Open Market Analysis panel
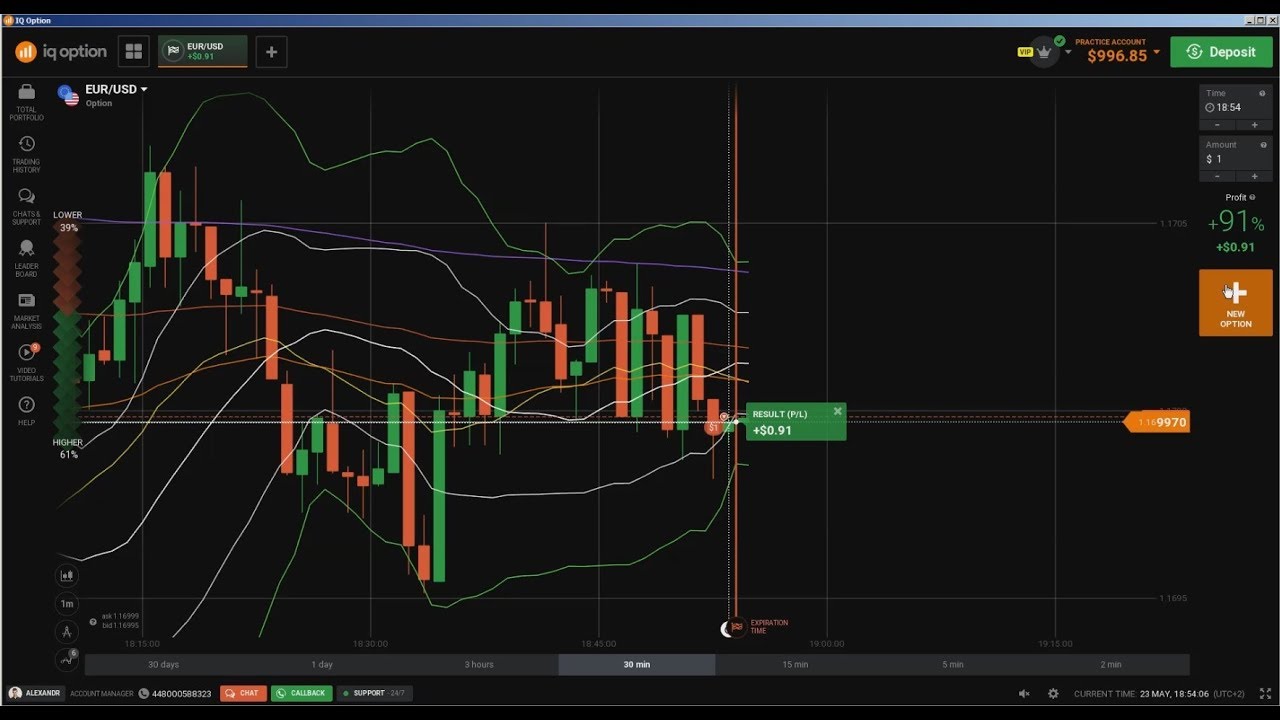 pyautogui.click(x=27, y=310)
